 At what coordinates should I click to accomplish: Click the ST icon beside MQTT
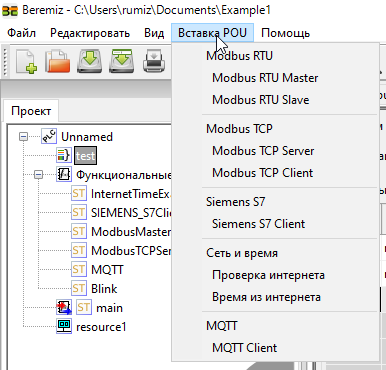[79, 269]
